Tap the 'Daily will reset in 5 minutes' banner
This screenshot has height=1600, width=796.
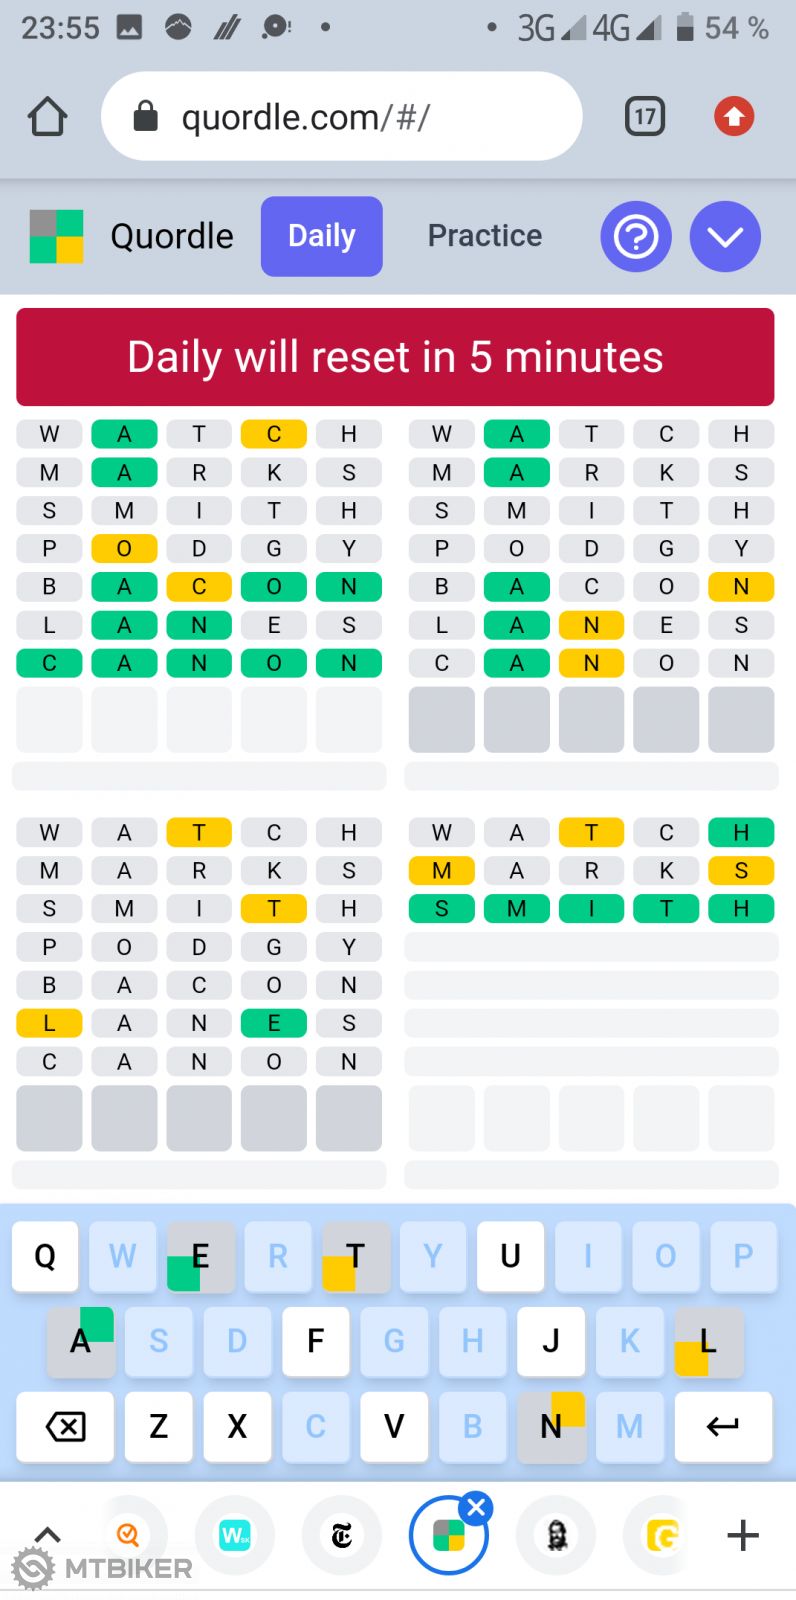click(x=395, y=357)
